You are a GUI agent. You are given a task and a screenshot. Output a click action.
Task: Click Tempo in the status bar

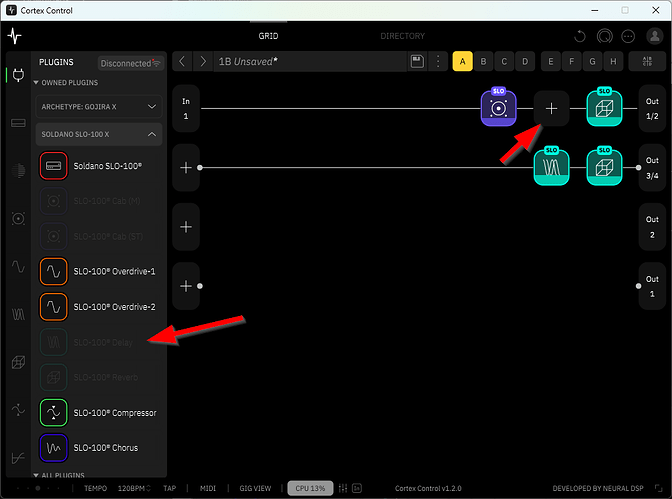[95, 488]
